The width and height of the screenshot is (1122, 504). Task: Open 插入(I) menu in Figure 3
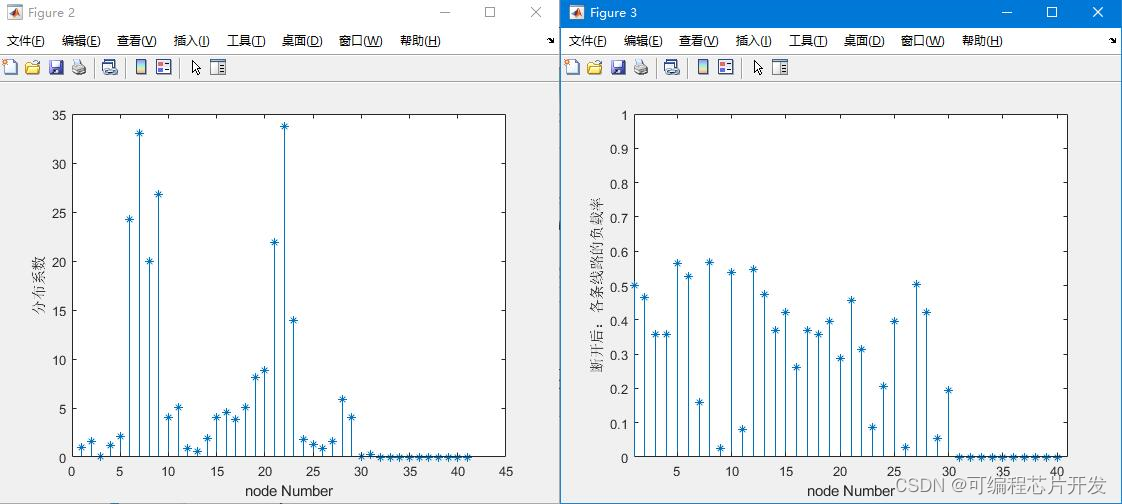753,41
